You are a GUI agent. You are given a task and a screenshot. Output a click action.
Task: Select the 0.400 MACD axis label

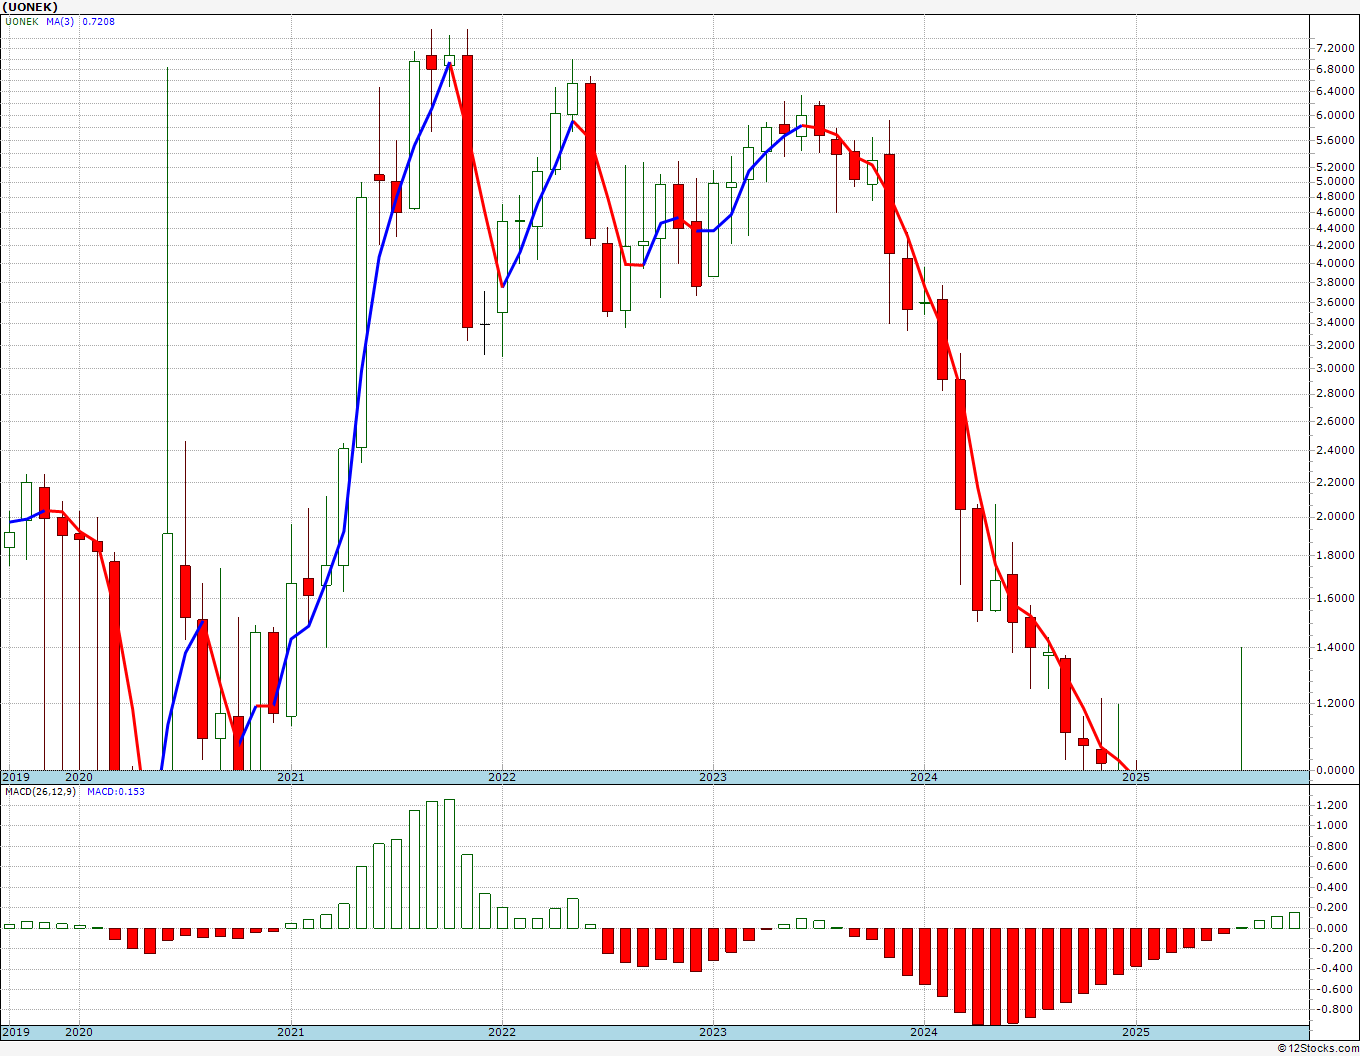[x=1332, y=887]
